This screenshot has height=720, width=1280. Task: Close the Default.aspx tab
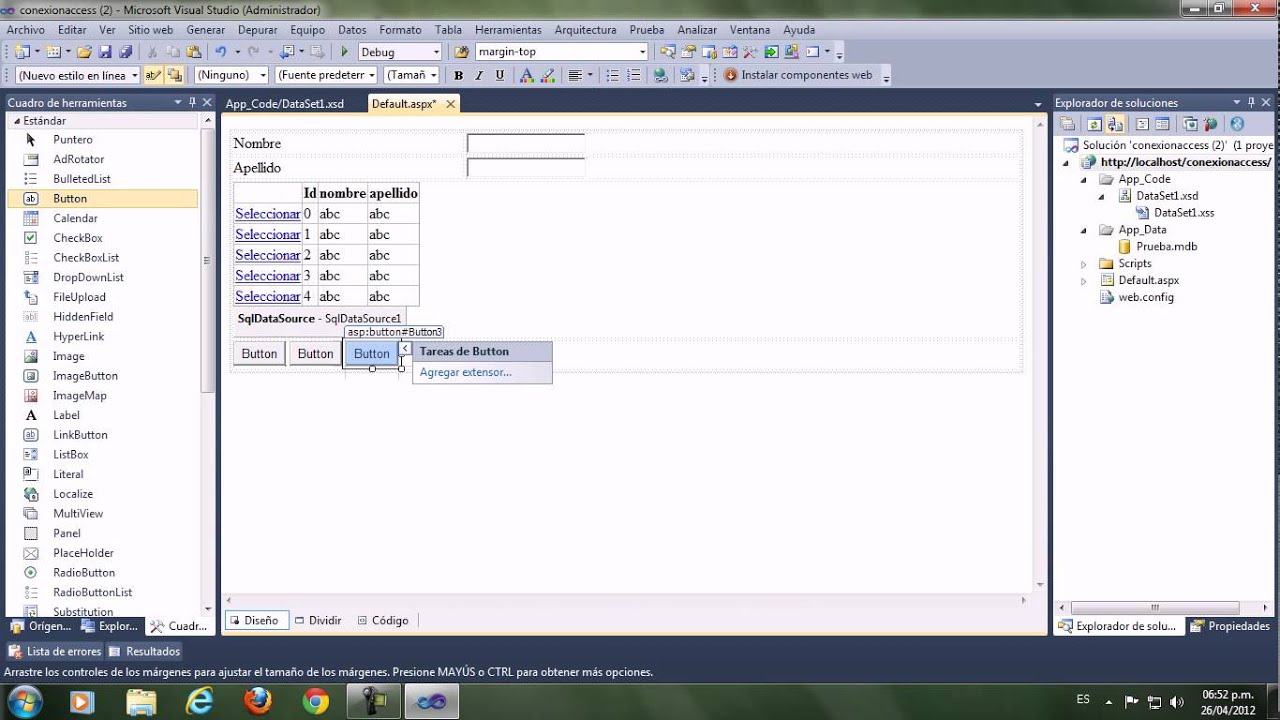(451, 104)
